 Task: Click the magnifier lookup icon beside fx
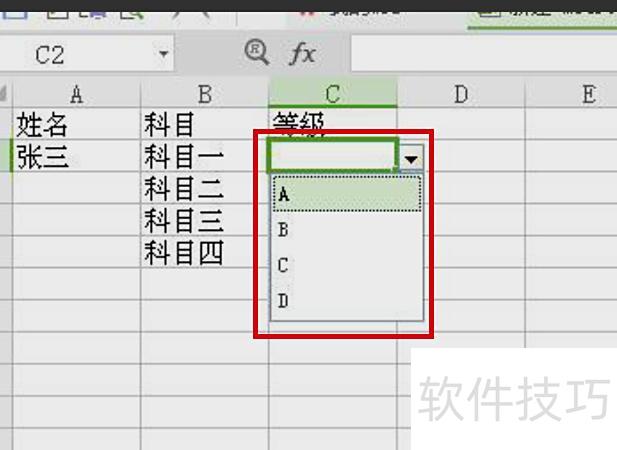[x=257, y=52]
